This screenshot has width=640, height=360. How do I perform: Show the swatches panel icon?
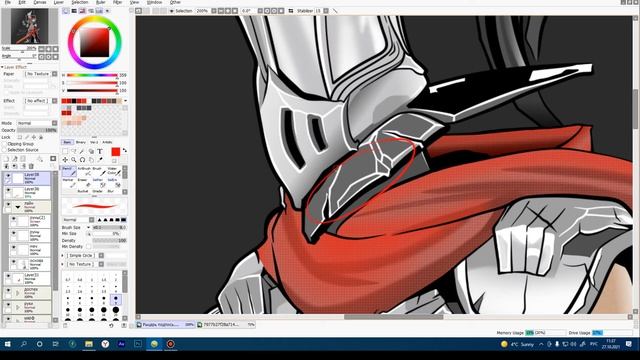(99, 11)
